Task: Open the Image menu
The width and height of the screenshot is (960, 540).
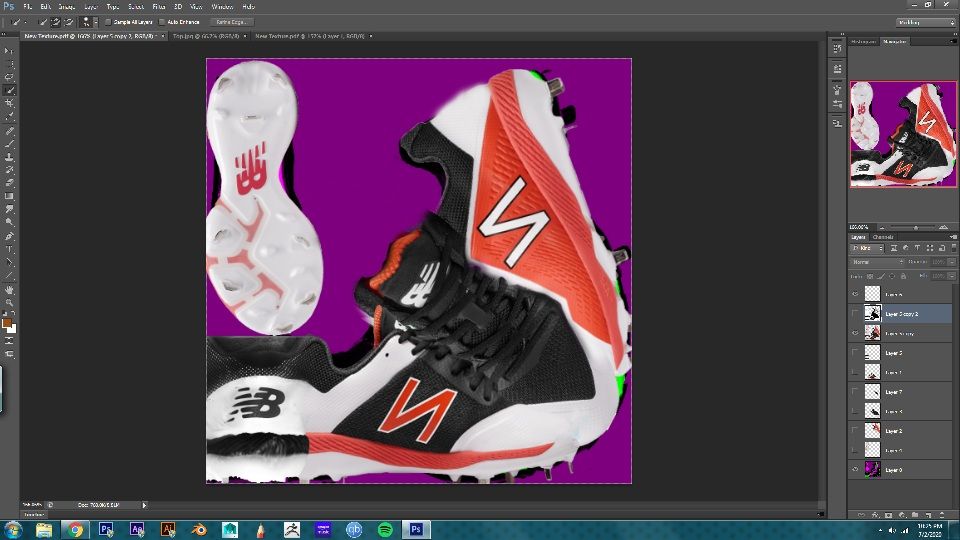Action: [66, 7]
